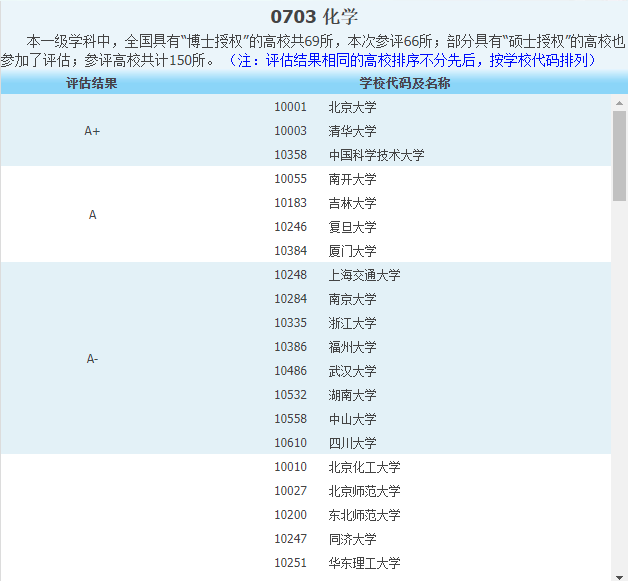
Task: Click school code 10251
Action: pos(290,563)
